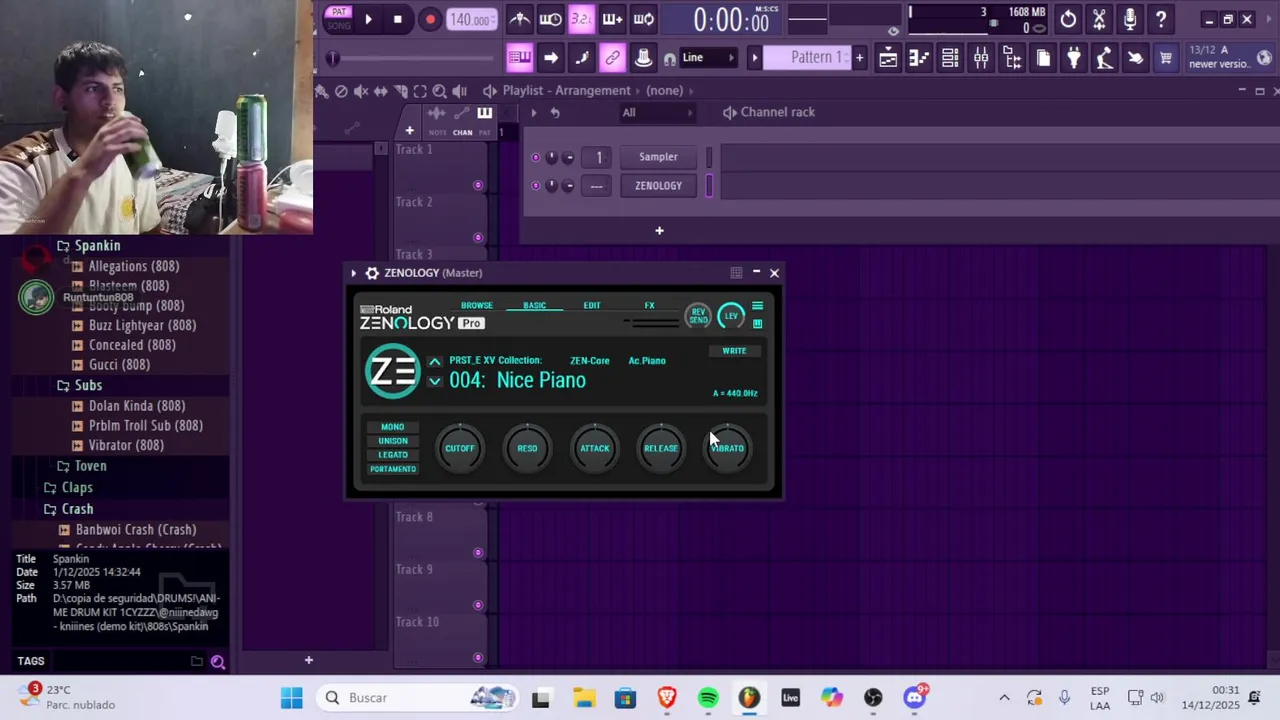Stop playback with the Stop button
This screenshot has width=1280, height=720.
[x=398, y=19]
